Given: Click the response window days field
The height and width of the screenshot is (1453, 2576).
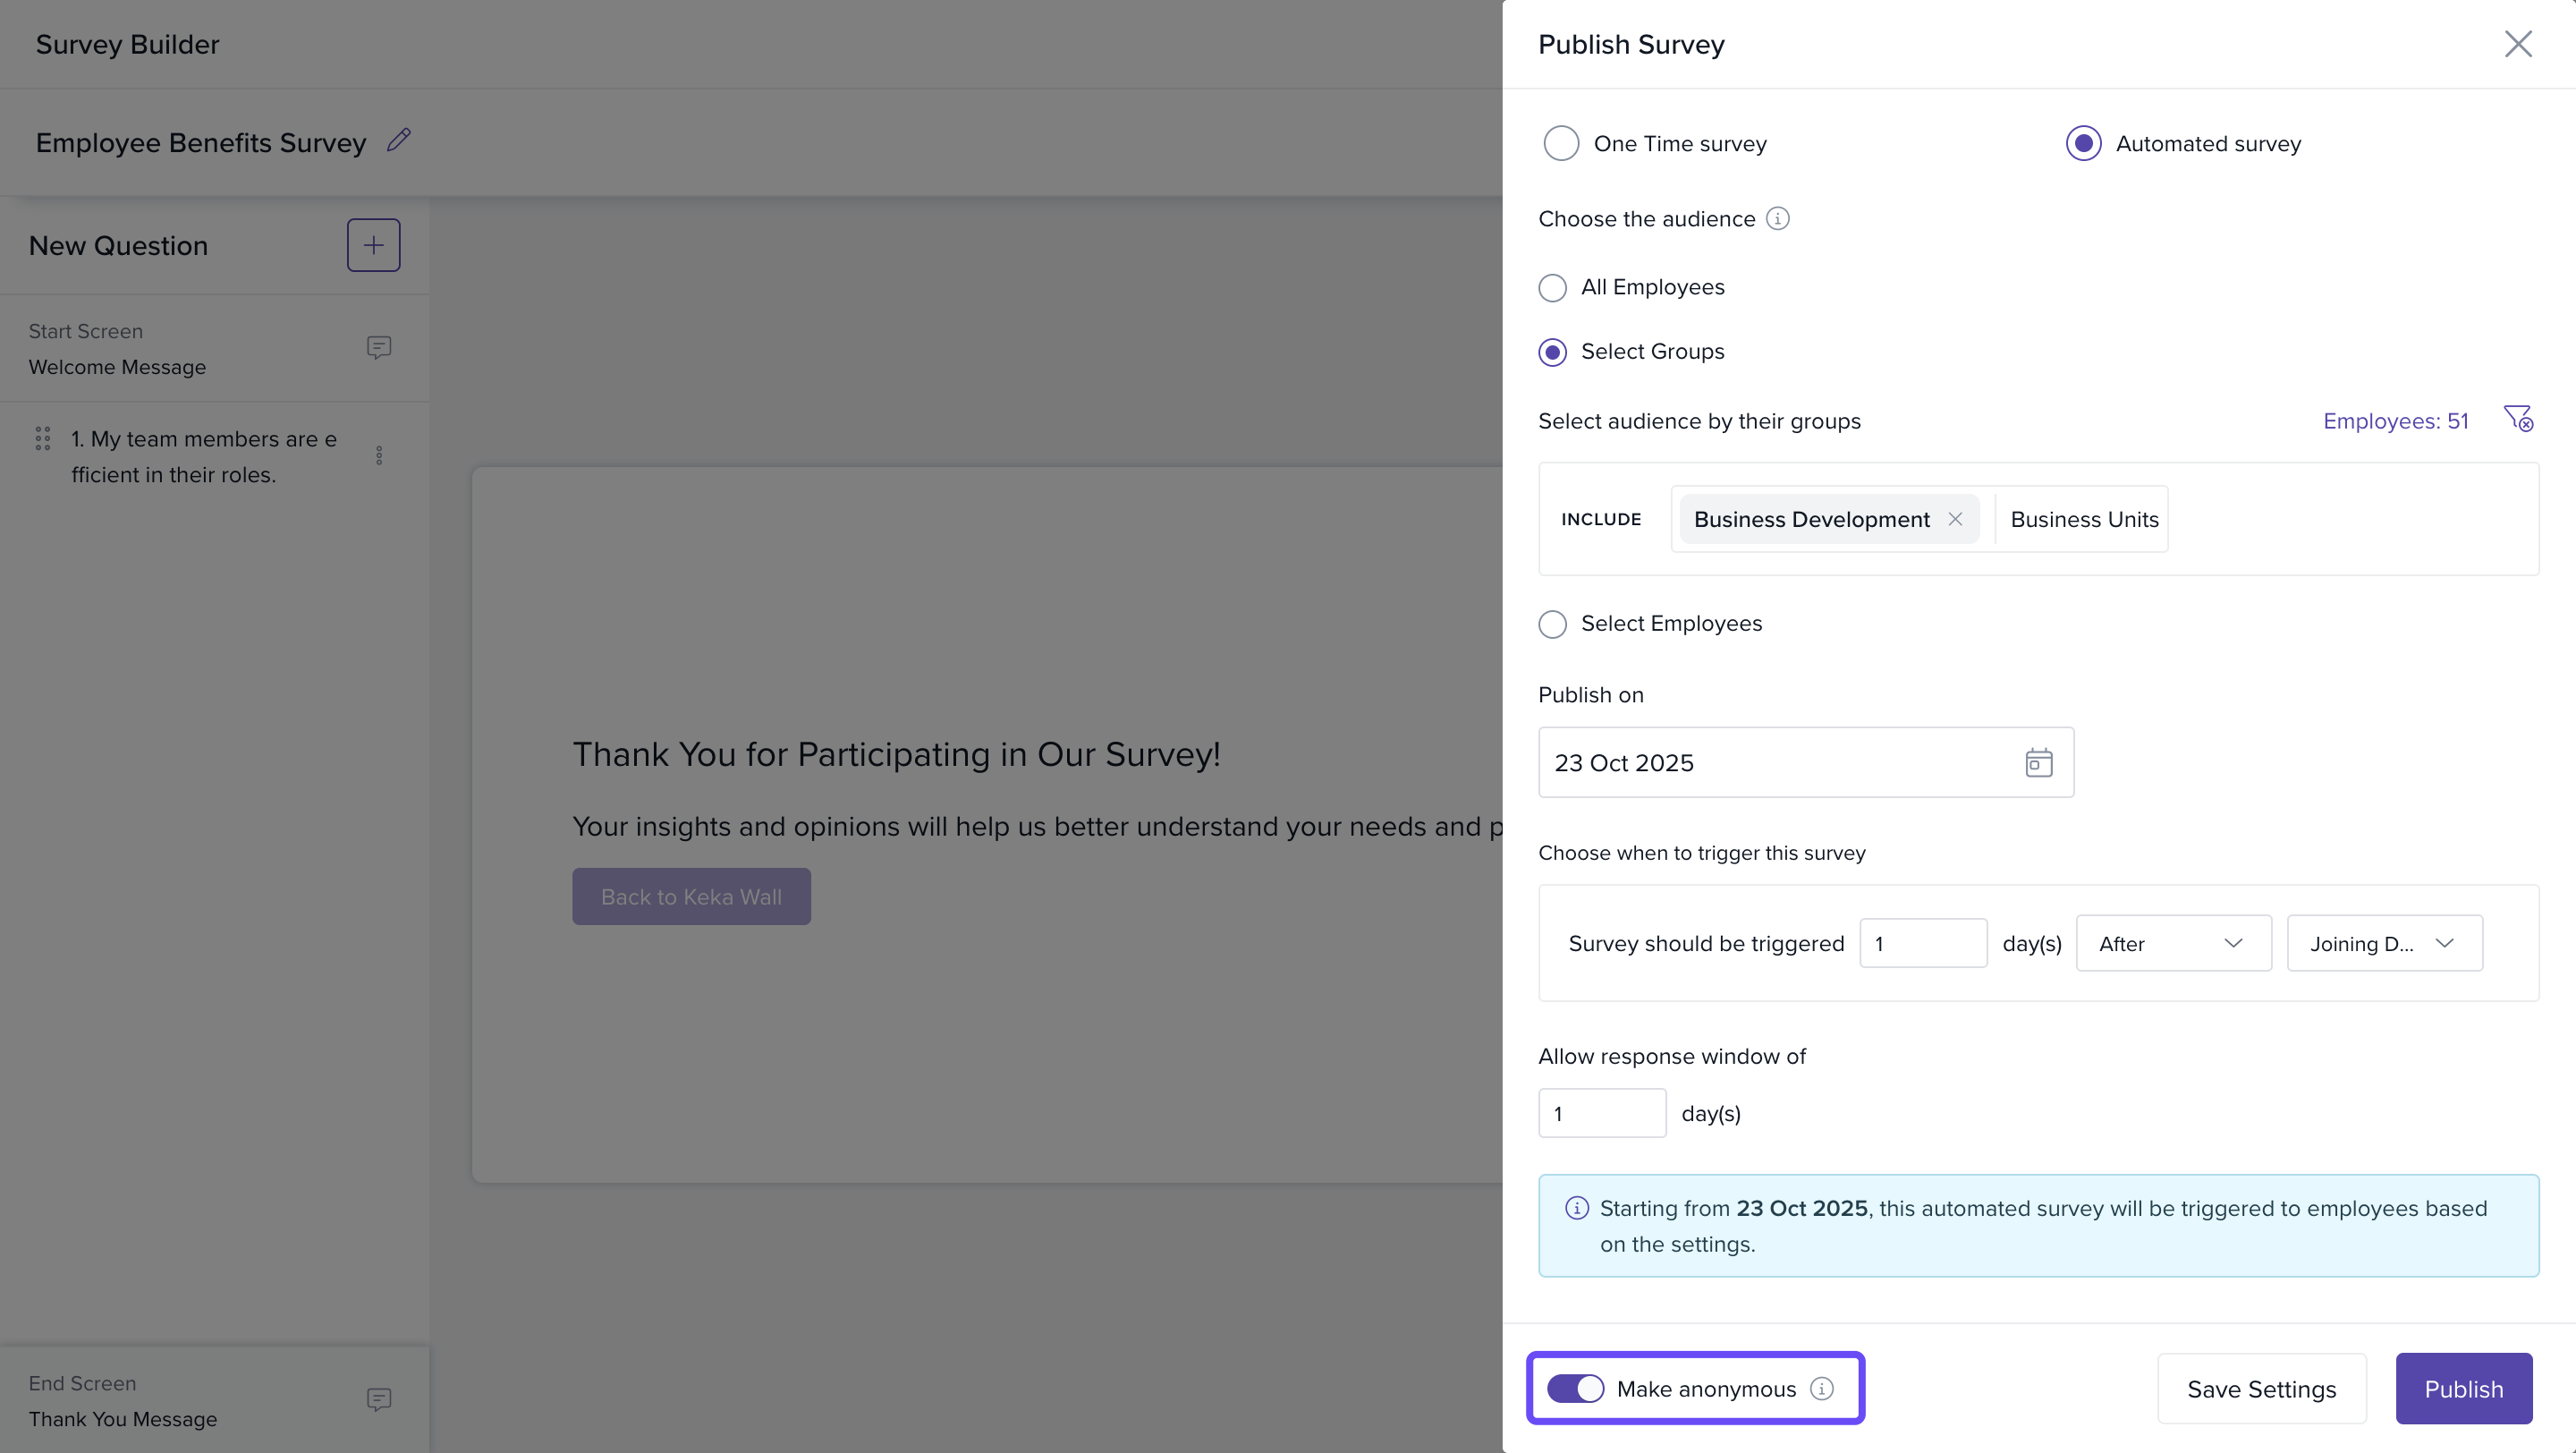Looking at the screenshot, I should click(1601, 1113).
